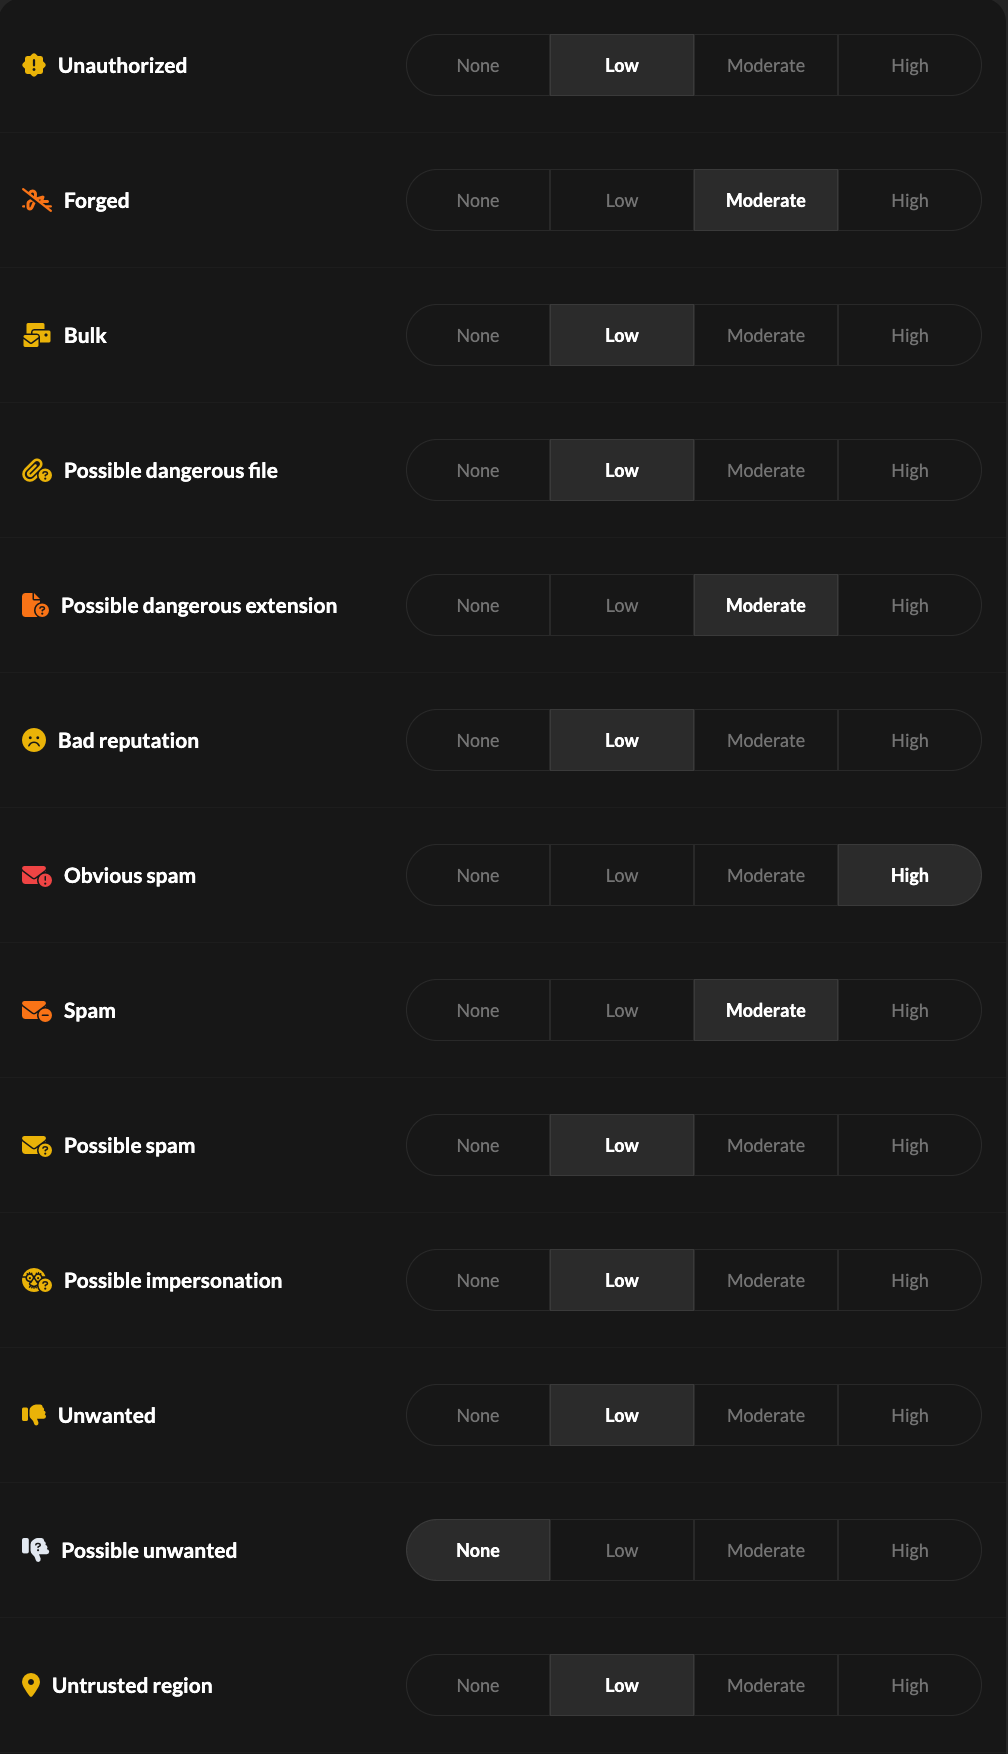1008x1754 pixels.
Task: Set Forged severity to None
Action: 478,200
